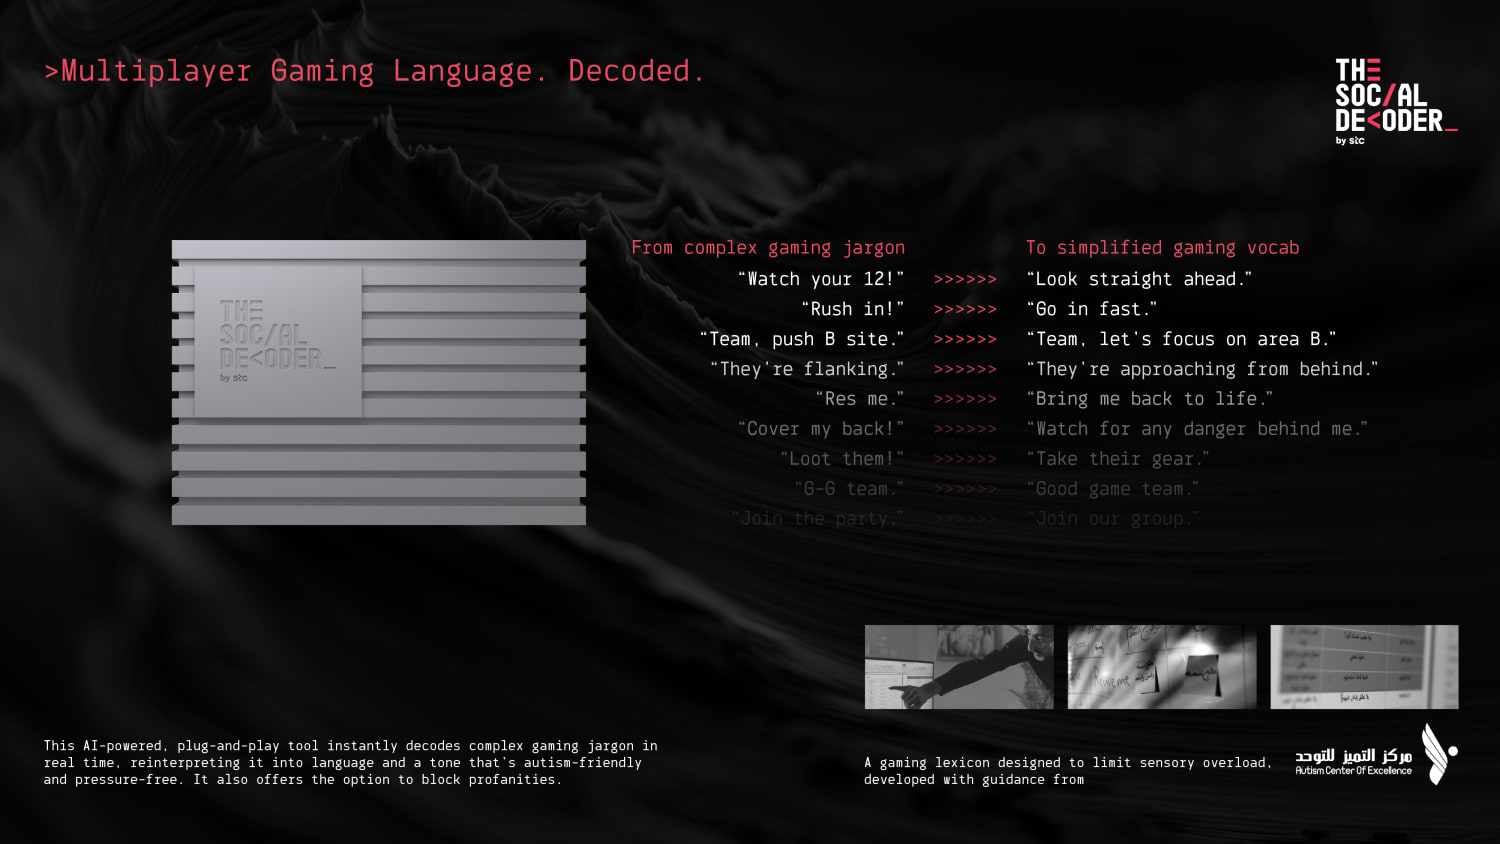Click the translation "Take their gear."
This screenshot has height=844, width=1500.
tap(1118, 459)
